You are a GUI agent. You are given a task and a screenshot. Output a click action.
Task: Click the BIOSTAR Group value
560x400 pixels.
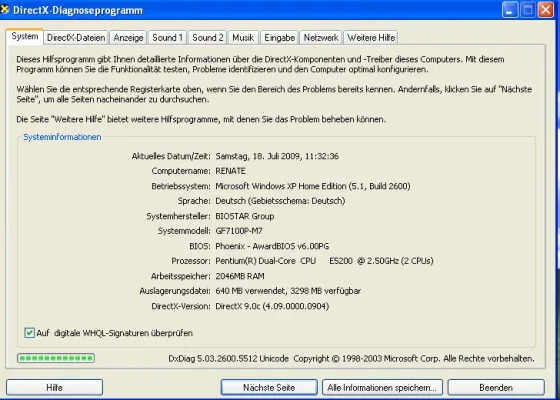pyautogui.click(x=245, y=216)
